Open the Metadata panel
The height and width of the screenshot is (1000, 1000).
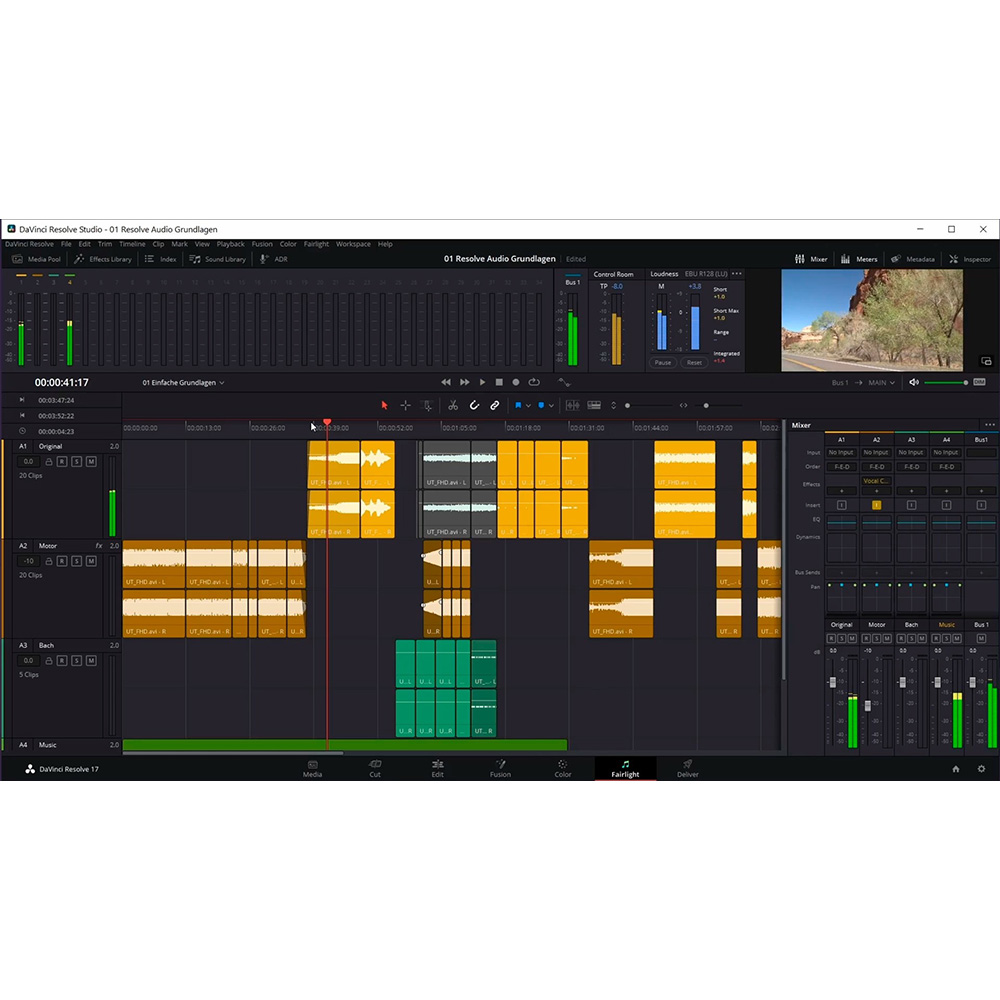(x=913, y=259)
